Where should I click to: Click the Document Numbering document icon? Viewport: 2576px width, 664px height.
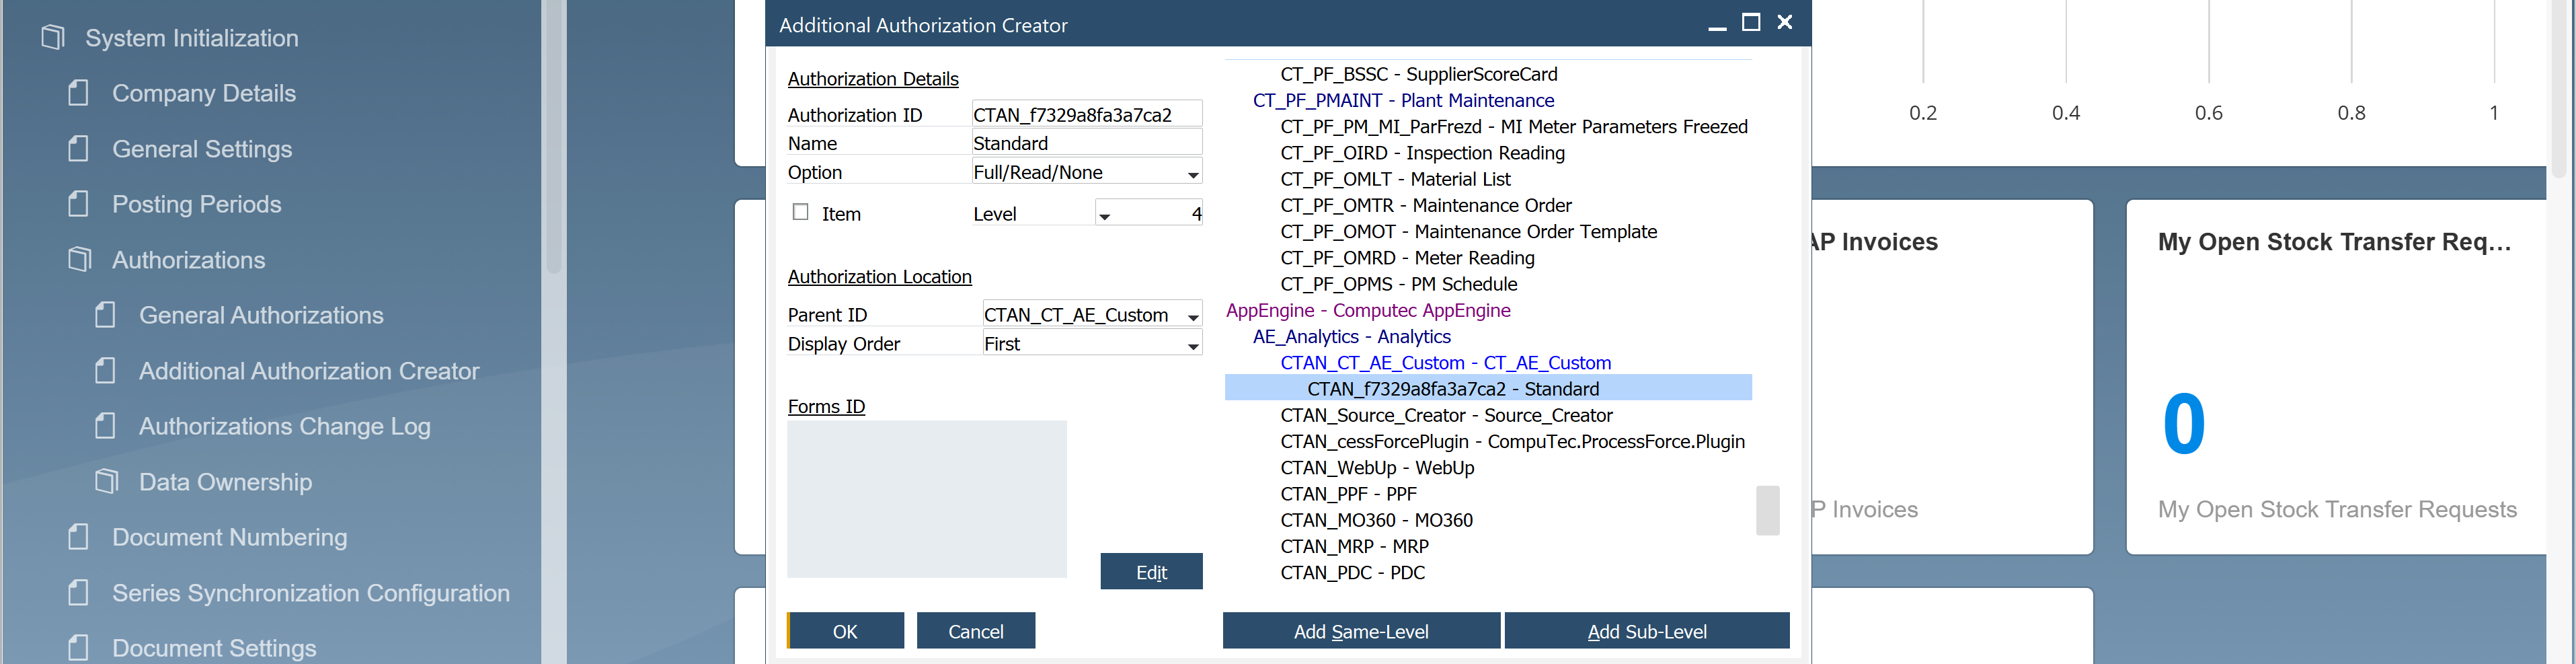79,537
